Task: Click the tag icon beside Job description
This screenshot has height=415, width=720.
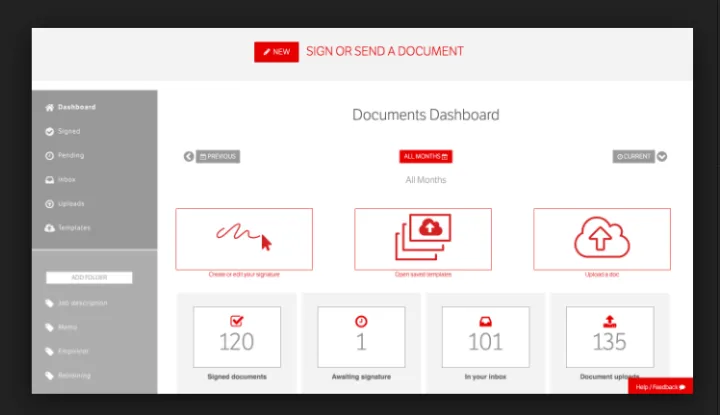Action: (x=50, y=303)
